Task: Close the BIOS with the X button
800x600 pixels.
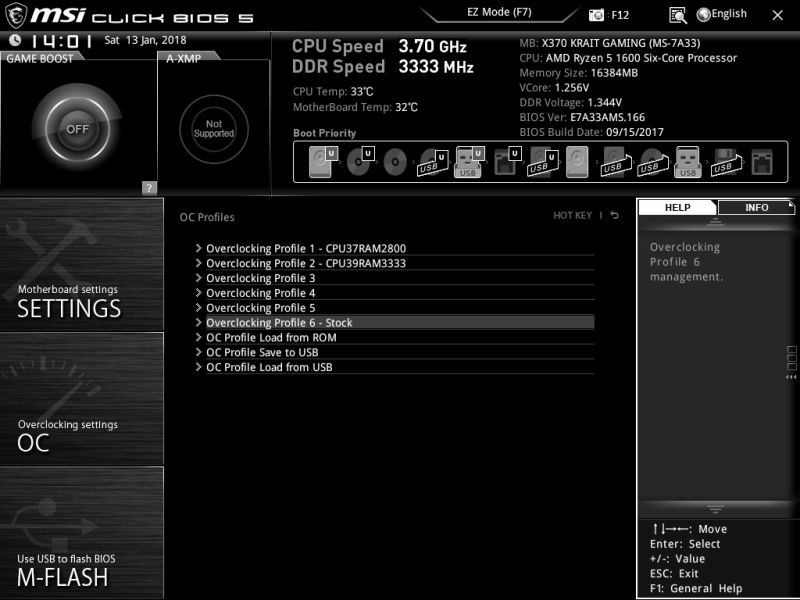Action: [777, 15]
